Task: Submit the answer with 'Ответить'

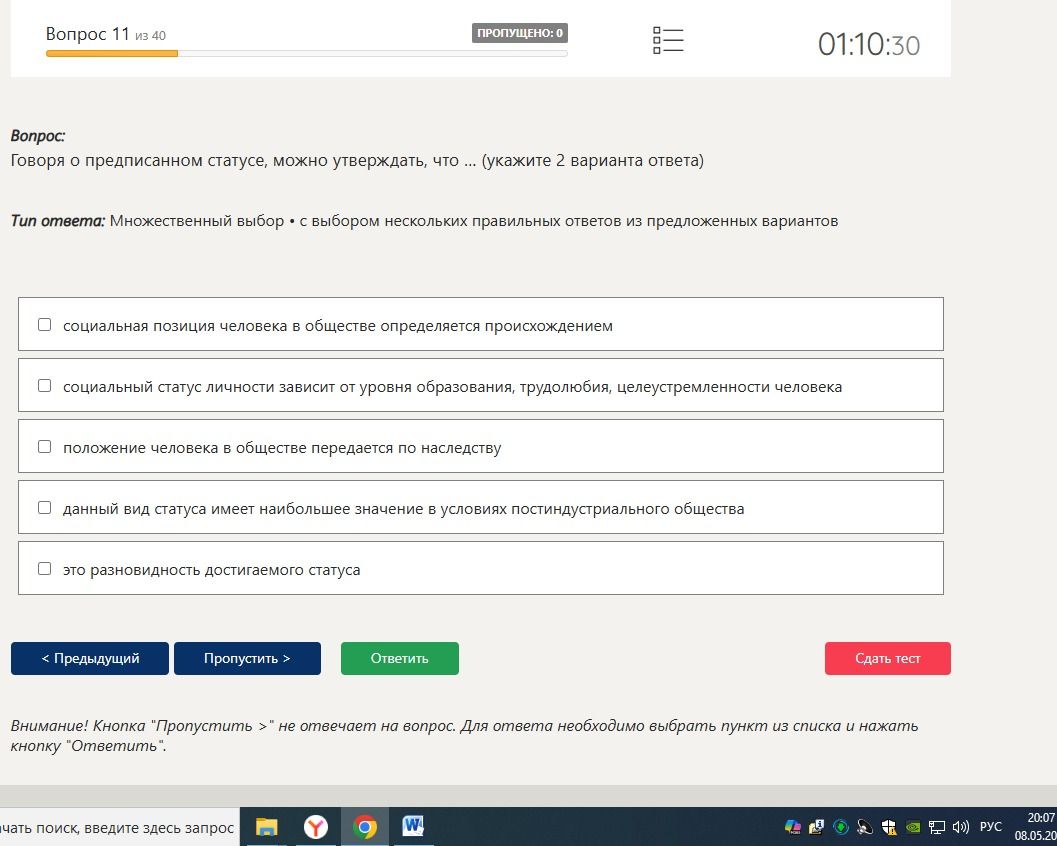Action: pyautogui.click(x=400, y=659)
